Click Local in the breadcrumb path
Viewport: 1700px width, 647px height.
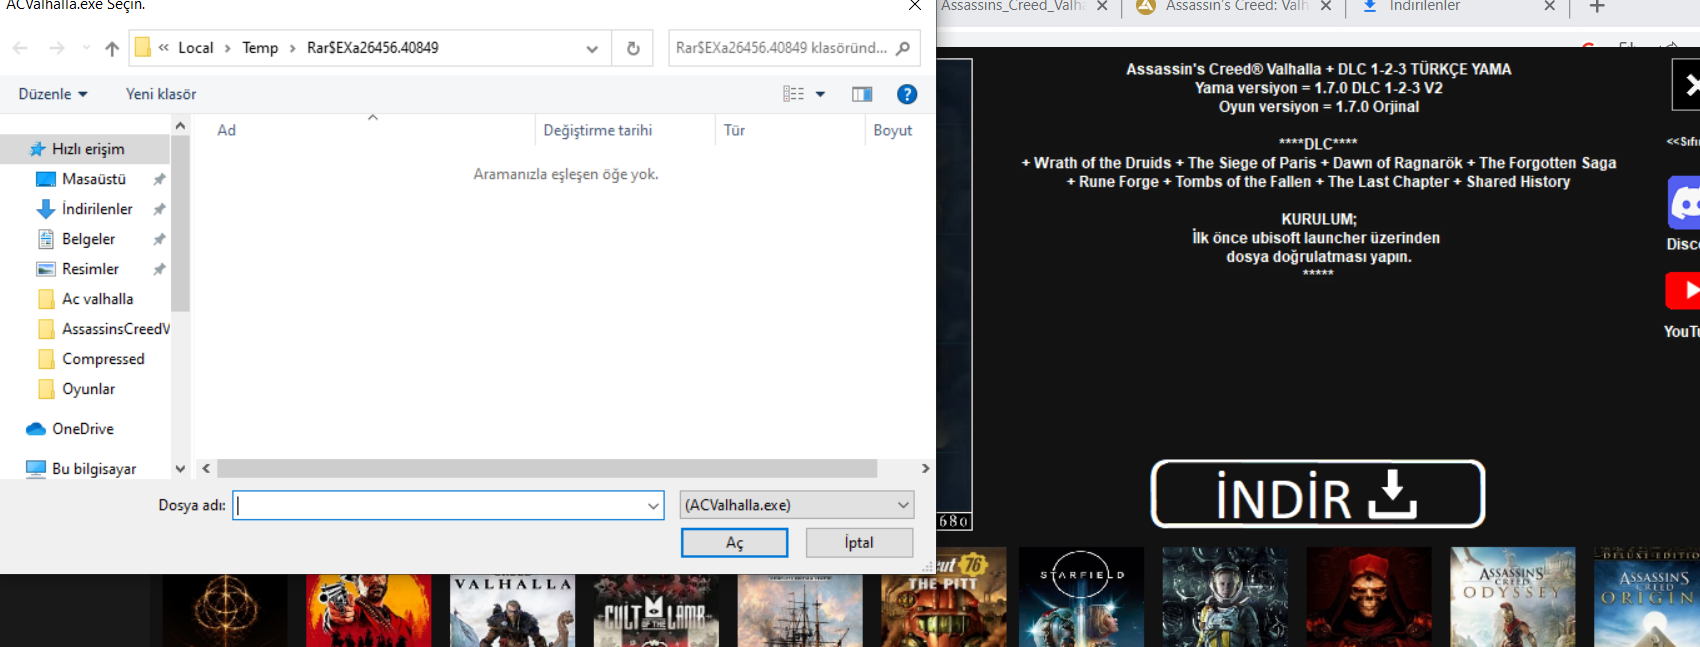click(x=195, y=48)
